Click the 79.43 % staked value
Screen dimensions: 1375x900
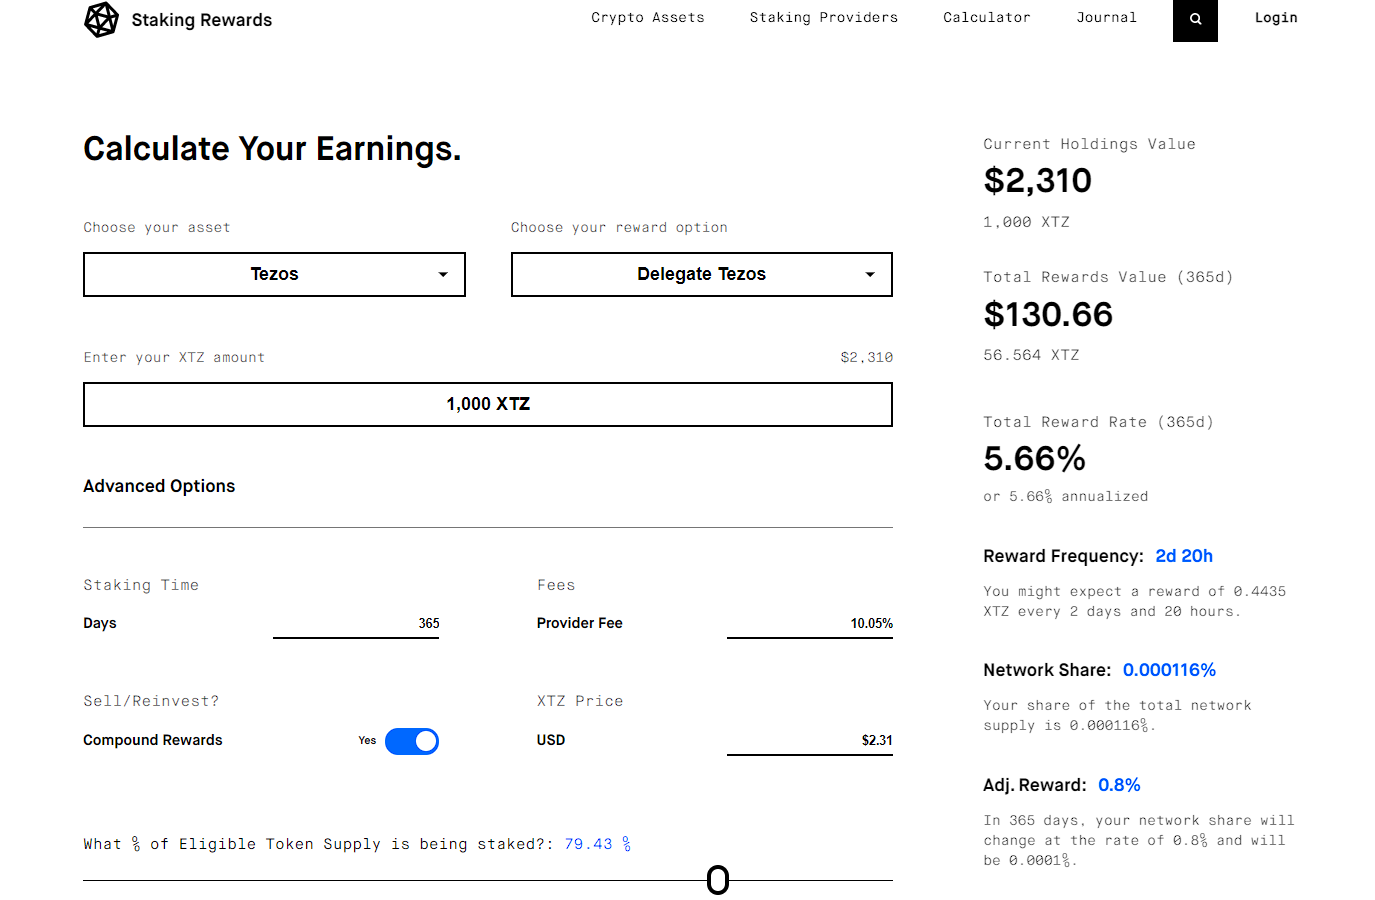click(x=598, y=844)
